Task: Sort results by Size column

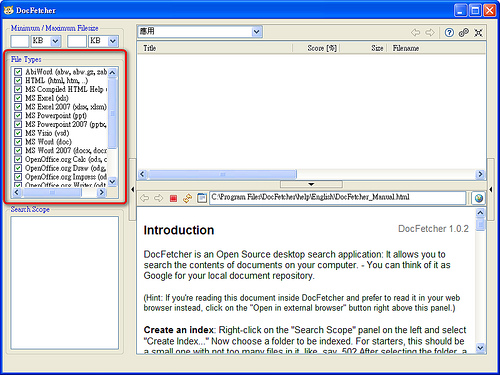Action: click(363, 48)
